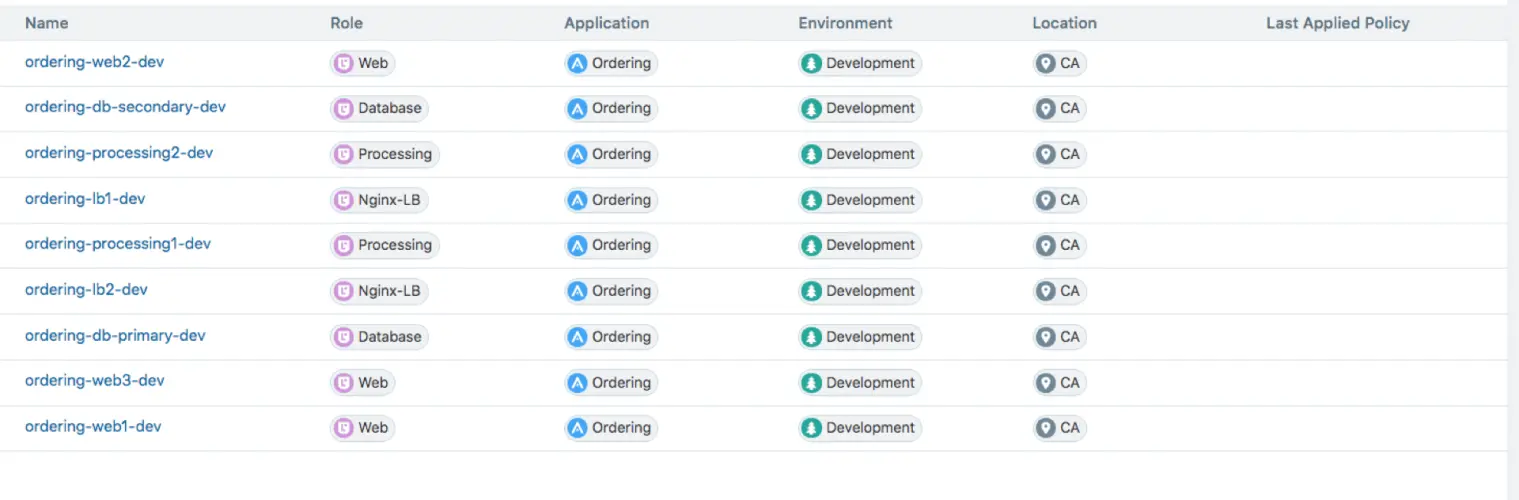Click the Ordering application icon in ordering-lb2-dev row
The image size is (1519, 500).
coord(577,292)
